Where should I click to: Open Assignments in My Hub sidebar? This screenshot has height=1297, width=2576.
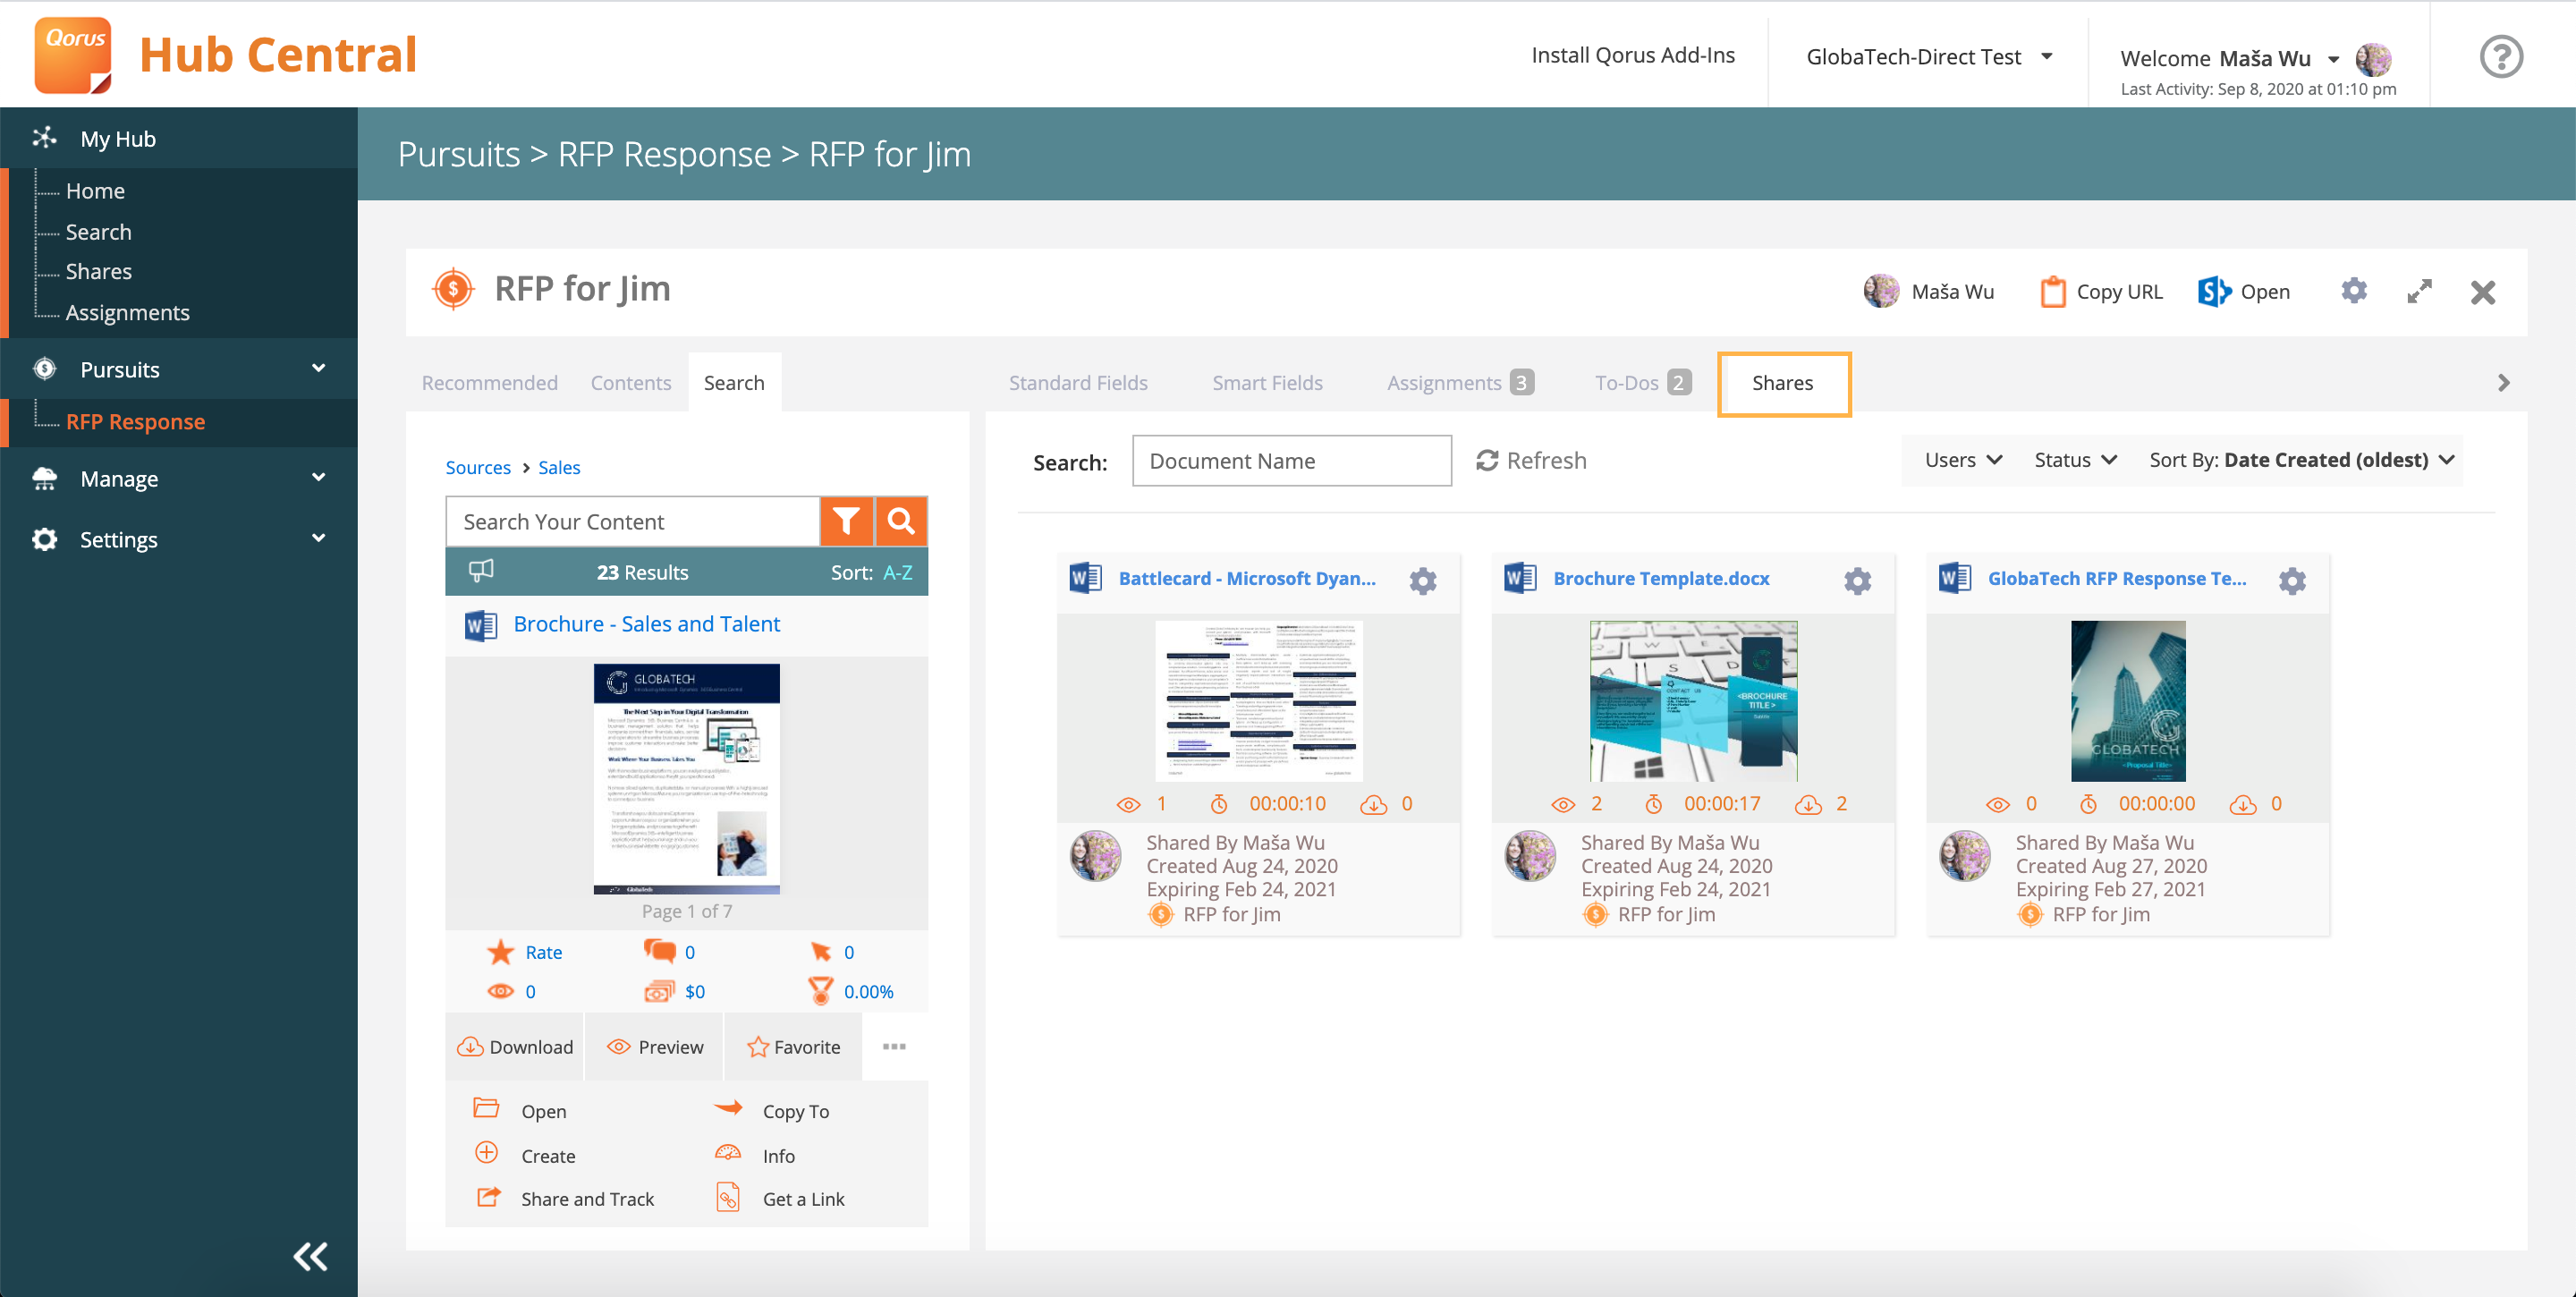(127, 312)
